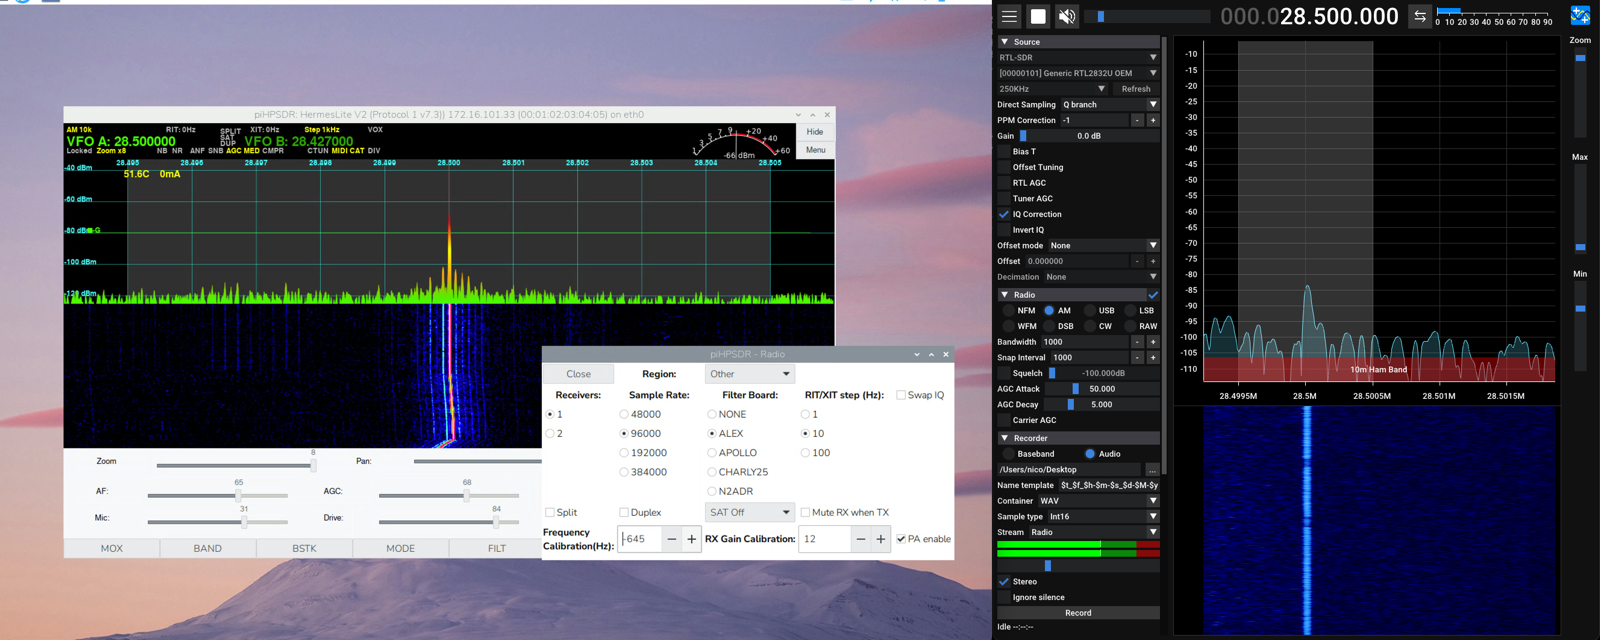Open recorder folder browse button
This screenshot has height=640, width=1600.
coord(1152,470)
